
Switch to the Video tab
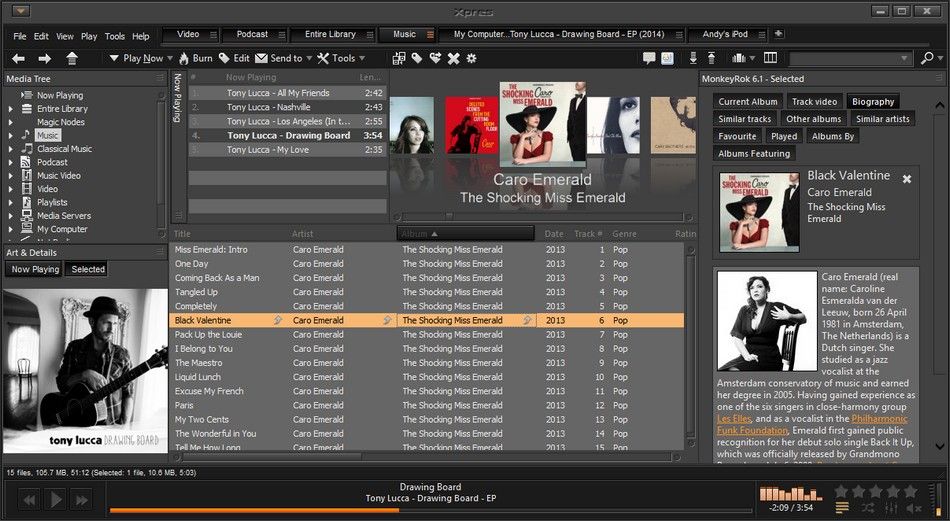(189, 35)
